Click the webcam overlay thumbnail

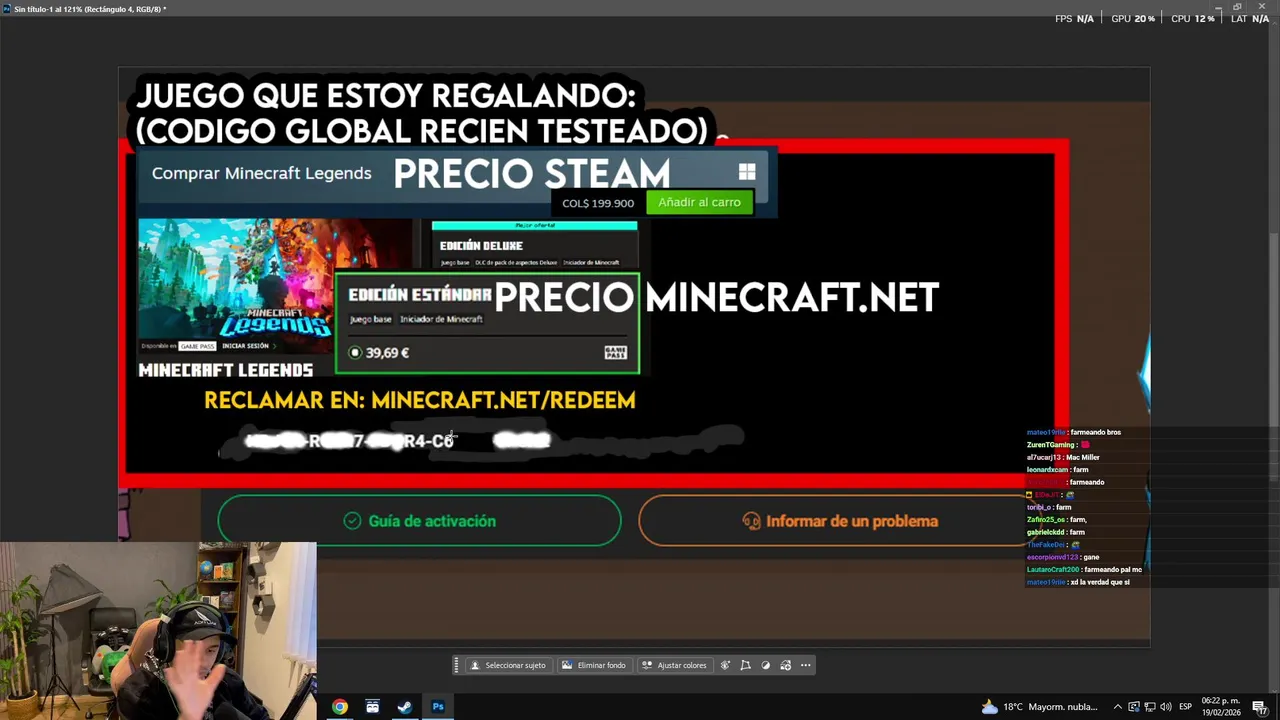click(158, 631)
